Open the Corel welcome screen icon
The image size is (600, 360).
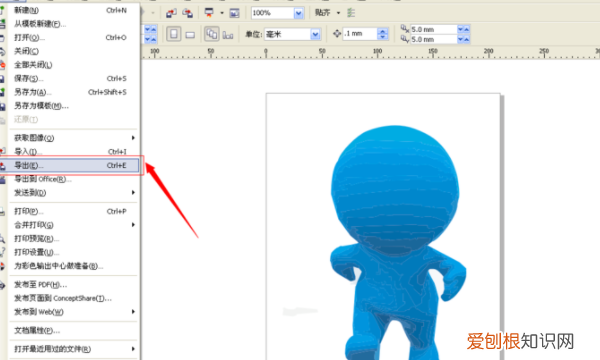pyautogui.click(x=234, y=13)
